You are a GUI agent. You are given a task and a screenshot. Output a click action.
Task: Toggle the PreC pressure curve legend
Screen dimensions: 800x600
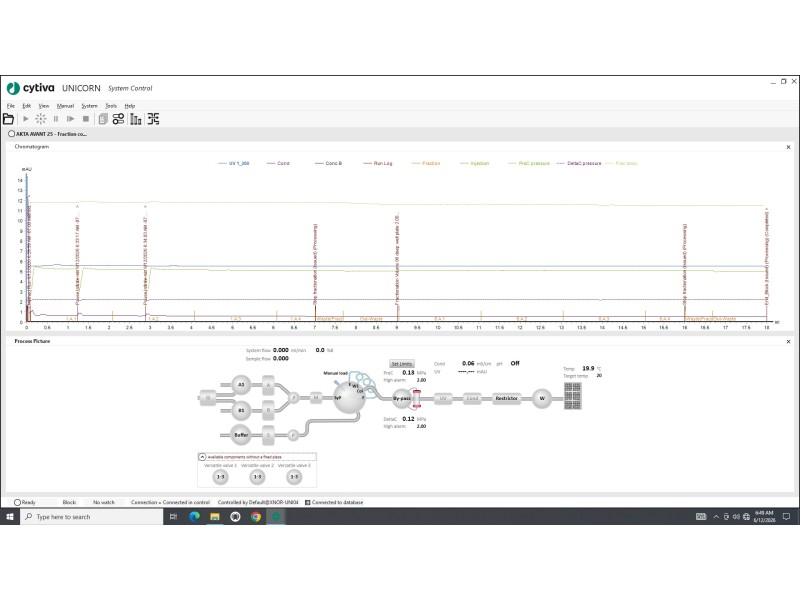coord(529,163)
